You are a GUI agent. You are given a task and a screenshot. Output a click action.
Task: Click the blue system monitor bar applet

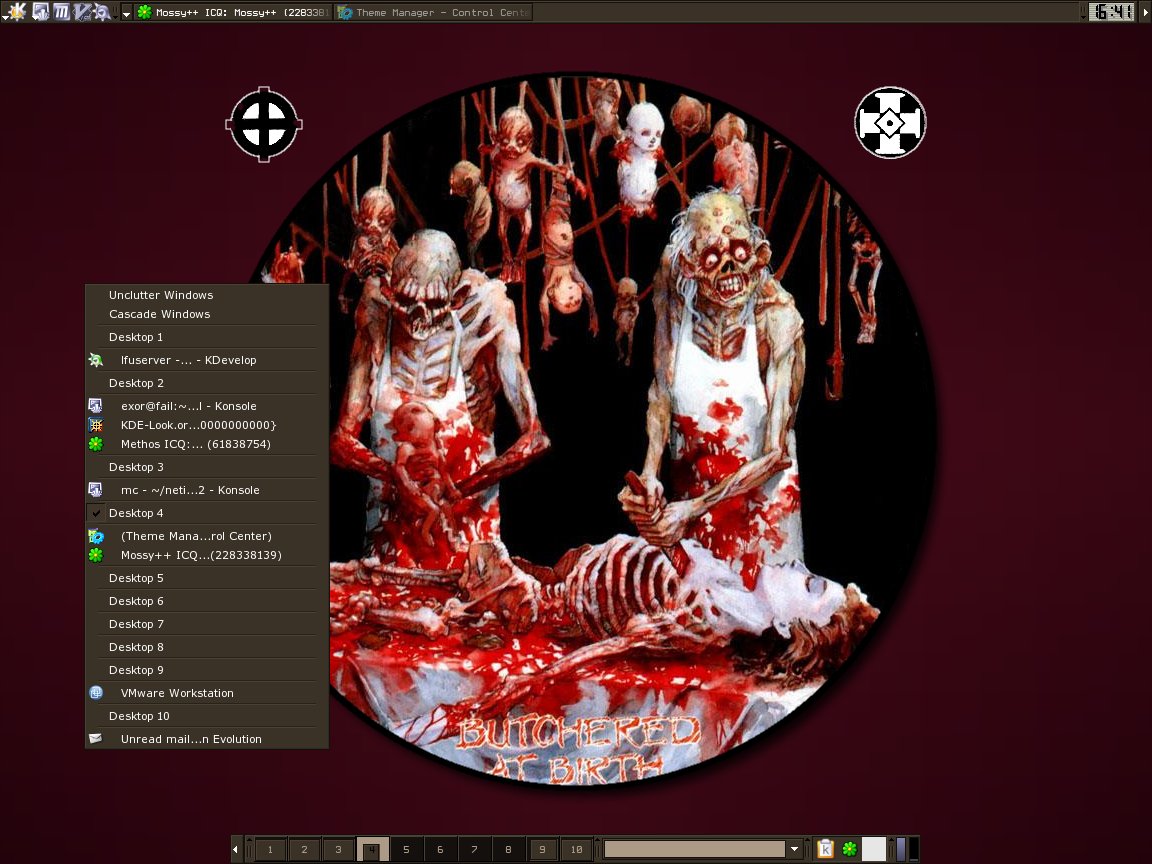(901, 849)
